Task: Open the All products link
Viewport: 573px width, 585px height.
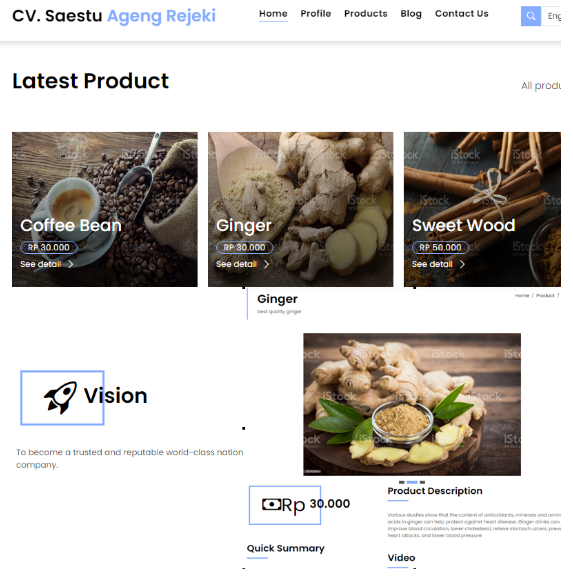Action: coord(541,86)
